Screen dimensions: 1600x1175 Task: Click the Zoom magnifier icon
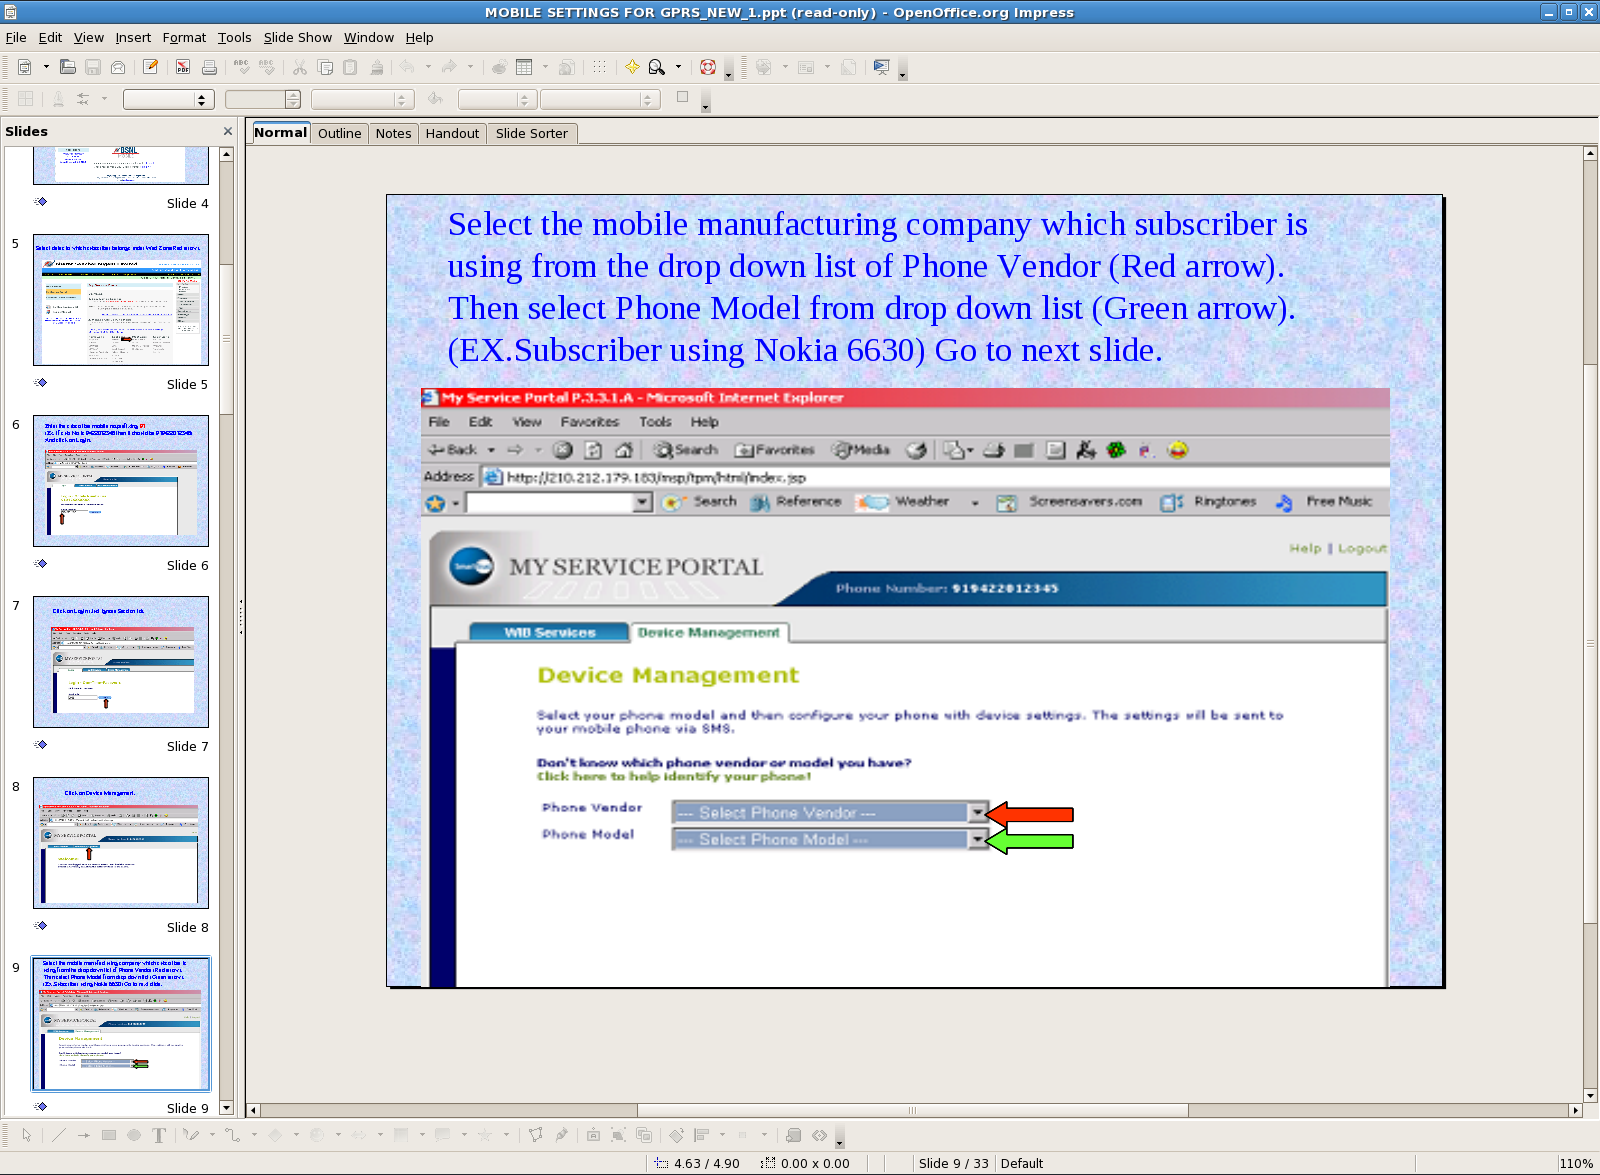[x=657, y=67]
